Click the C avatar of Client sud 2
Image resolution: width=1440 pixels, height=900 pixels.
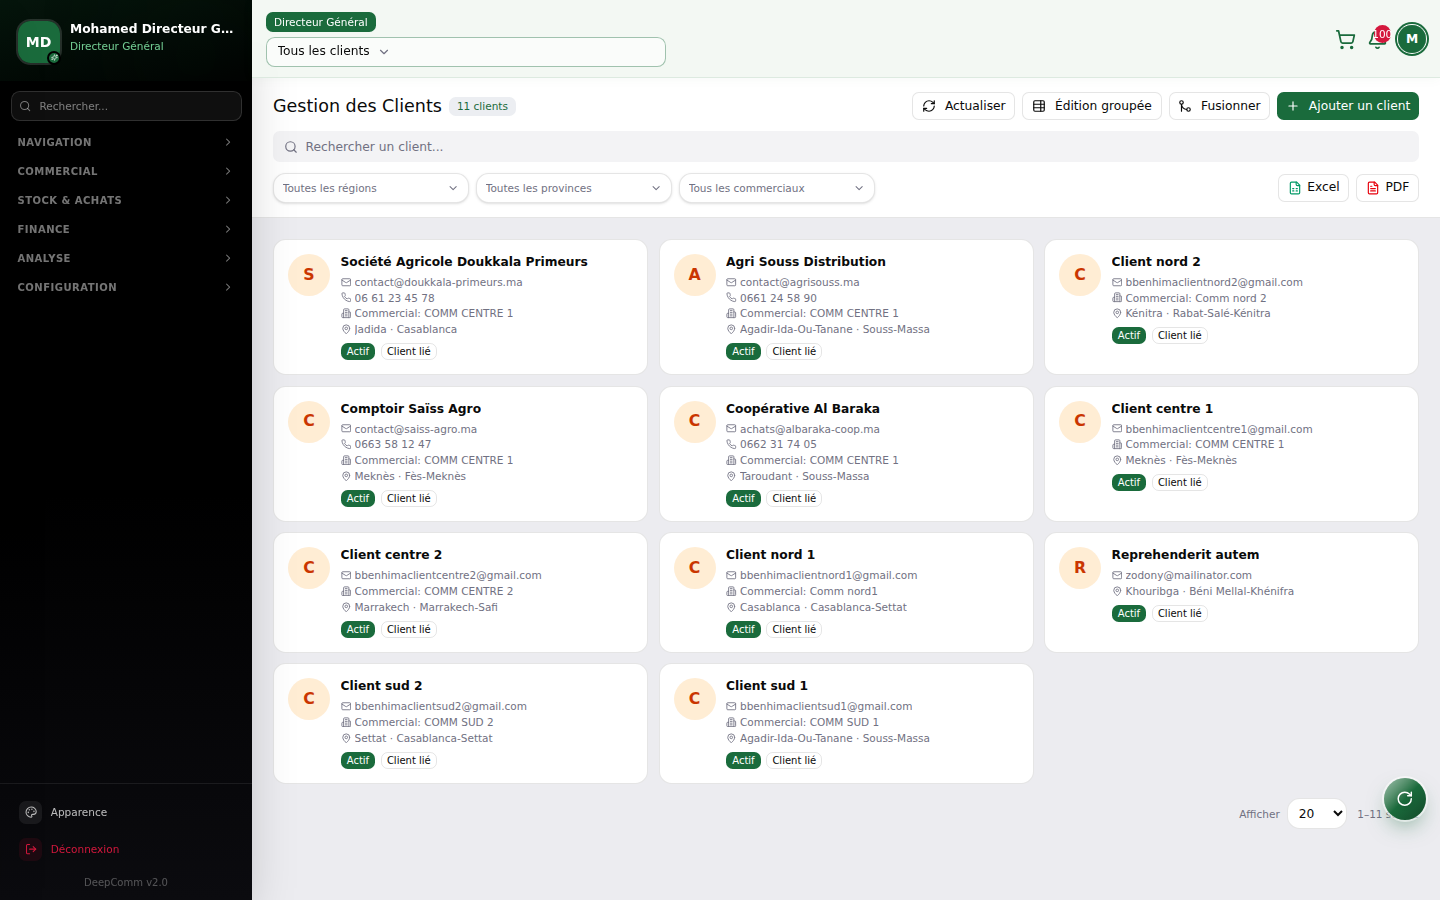coord(309,698)
